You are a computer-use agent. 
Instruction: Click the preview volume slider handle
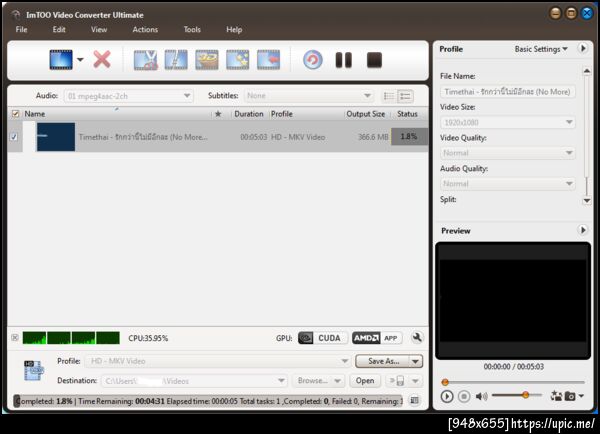(x=526, y=395)
